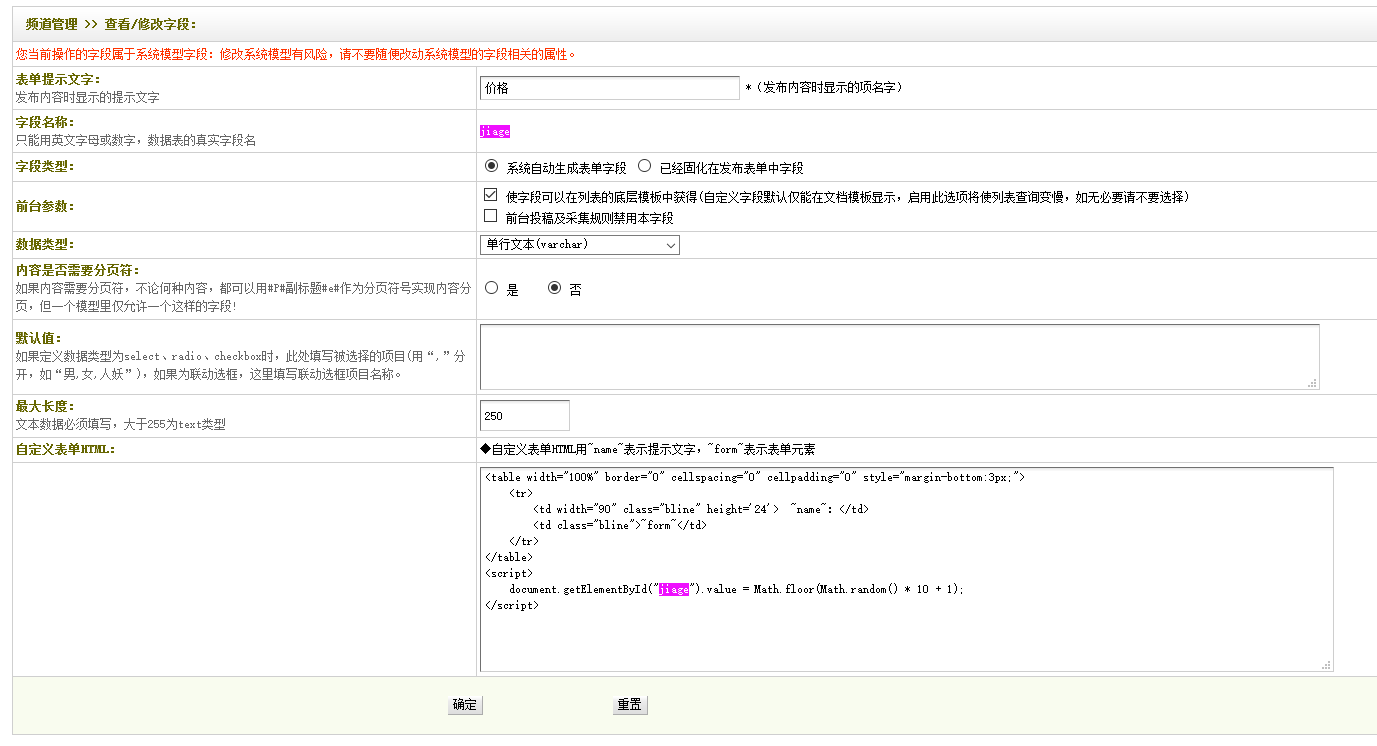Viewport: 1377px width, 746px height.
Task: Click the hint 文本数据必须填写，大于255为text类型
Action: [x=121, y=425]
